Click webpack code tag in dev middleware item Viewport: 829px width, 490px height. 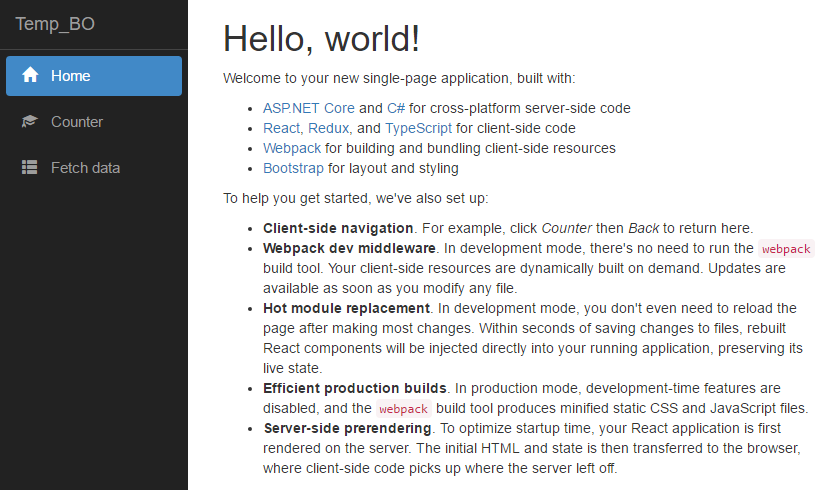tap(786, 249)
